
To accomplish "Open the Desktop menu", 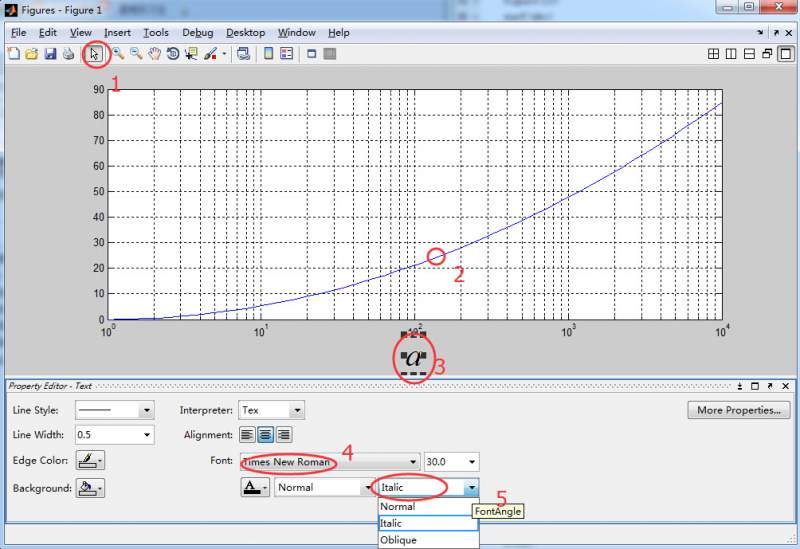I will (245, 33).
